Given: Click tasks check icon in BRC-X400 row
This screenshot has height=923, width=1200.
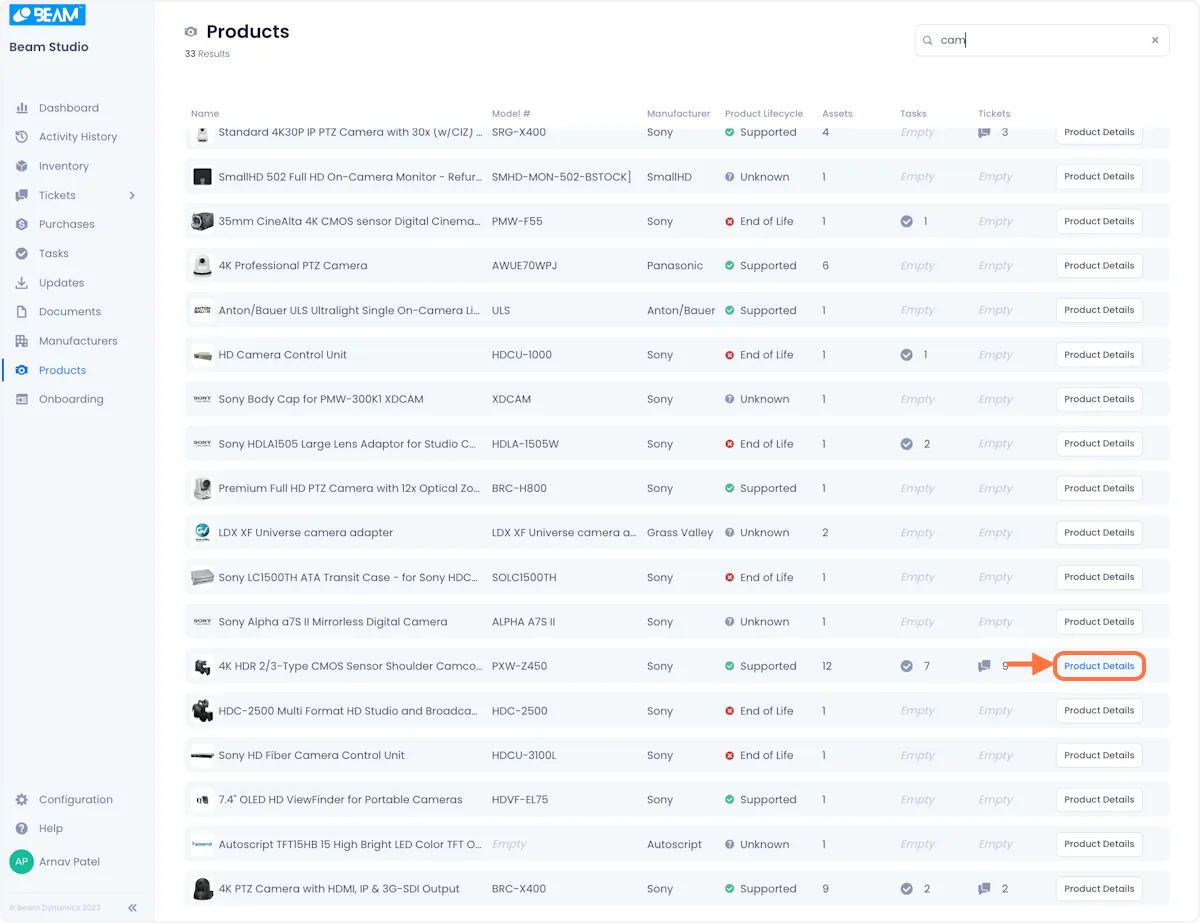Looking at the screenshot, I should click(x=906, y=889).
